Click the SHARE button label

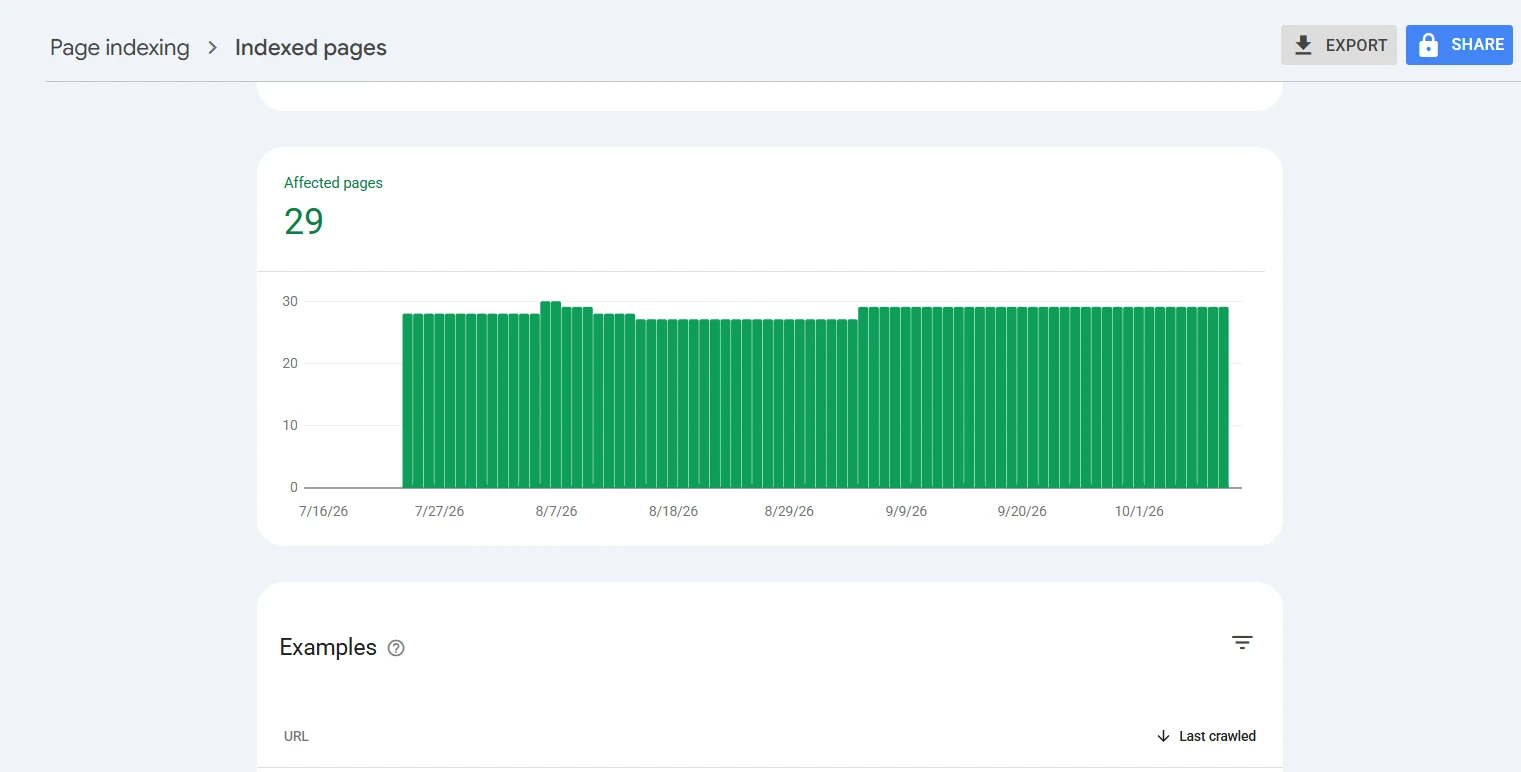[x=1478, y=45]
